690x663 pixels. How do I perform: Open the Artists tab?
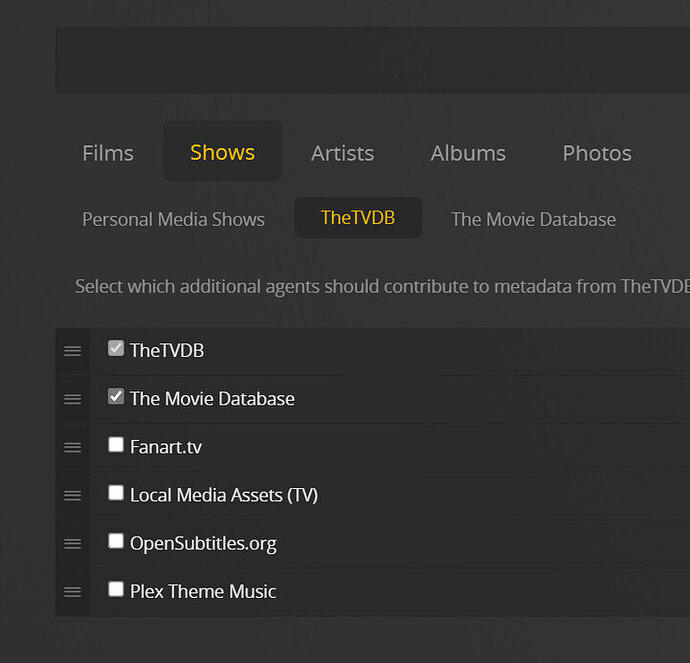pyautogui.click(x=342, y=153)
